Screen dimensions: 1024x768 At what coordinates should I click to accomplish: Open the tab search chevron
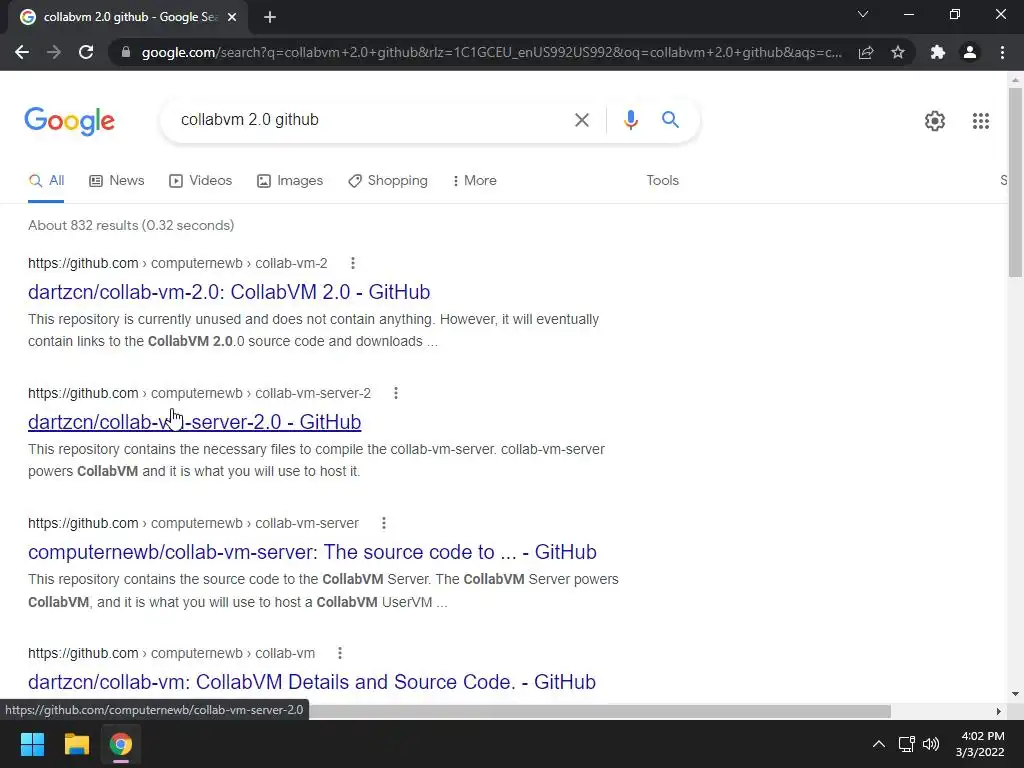pos(863,14)
